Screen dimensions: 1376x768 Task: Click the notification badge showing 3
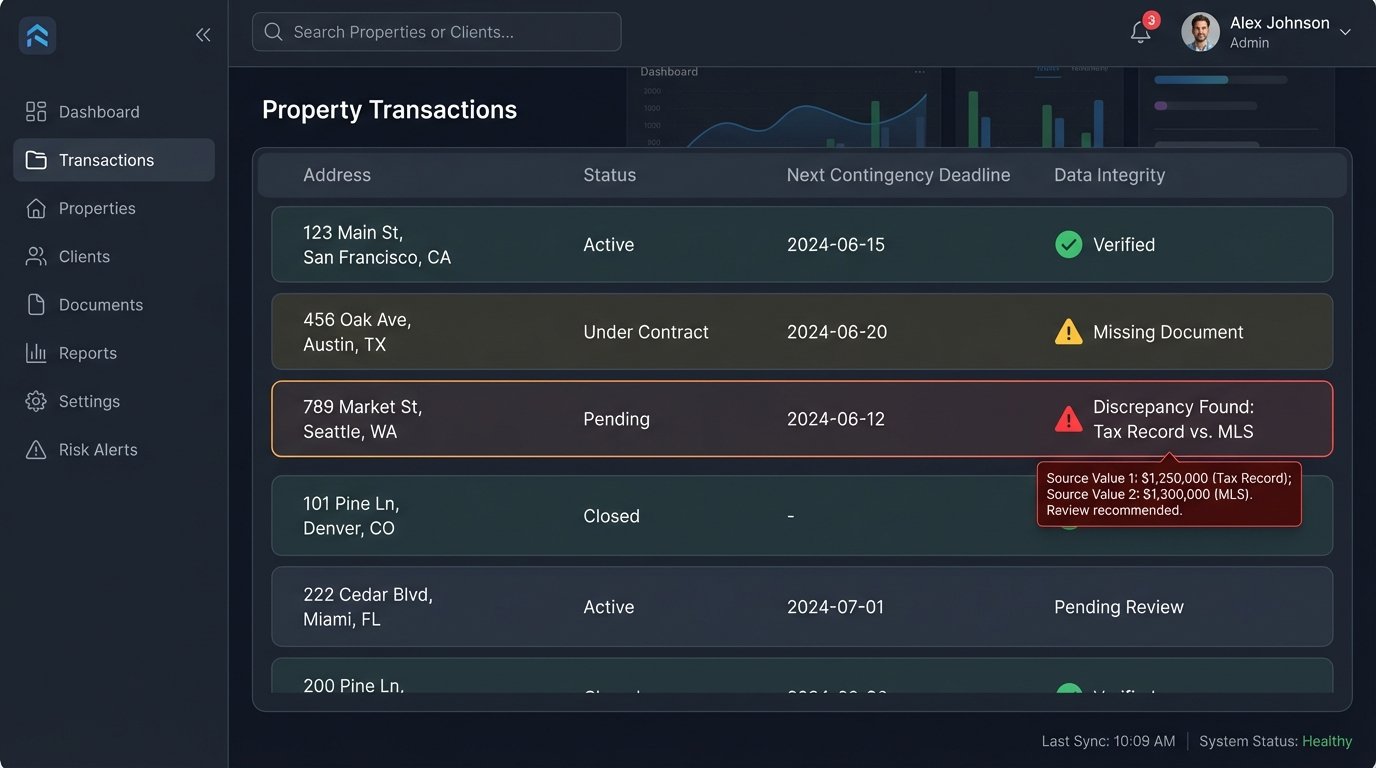[1151, 19]
